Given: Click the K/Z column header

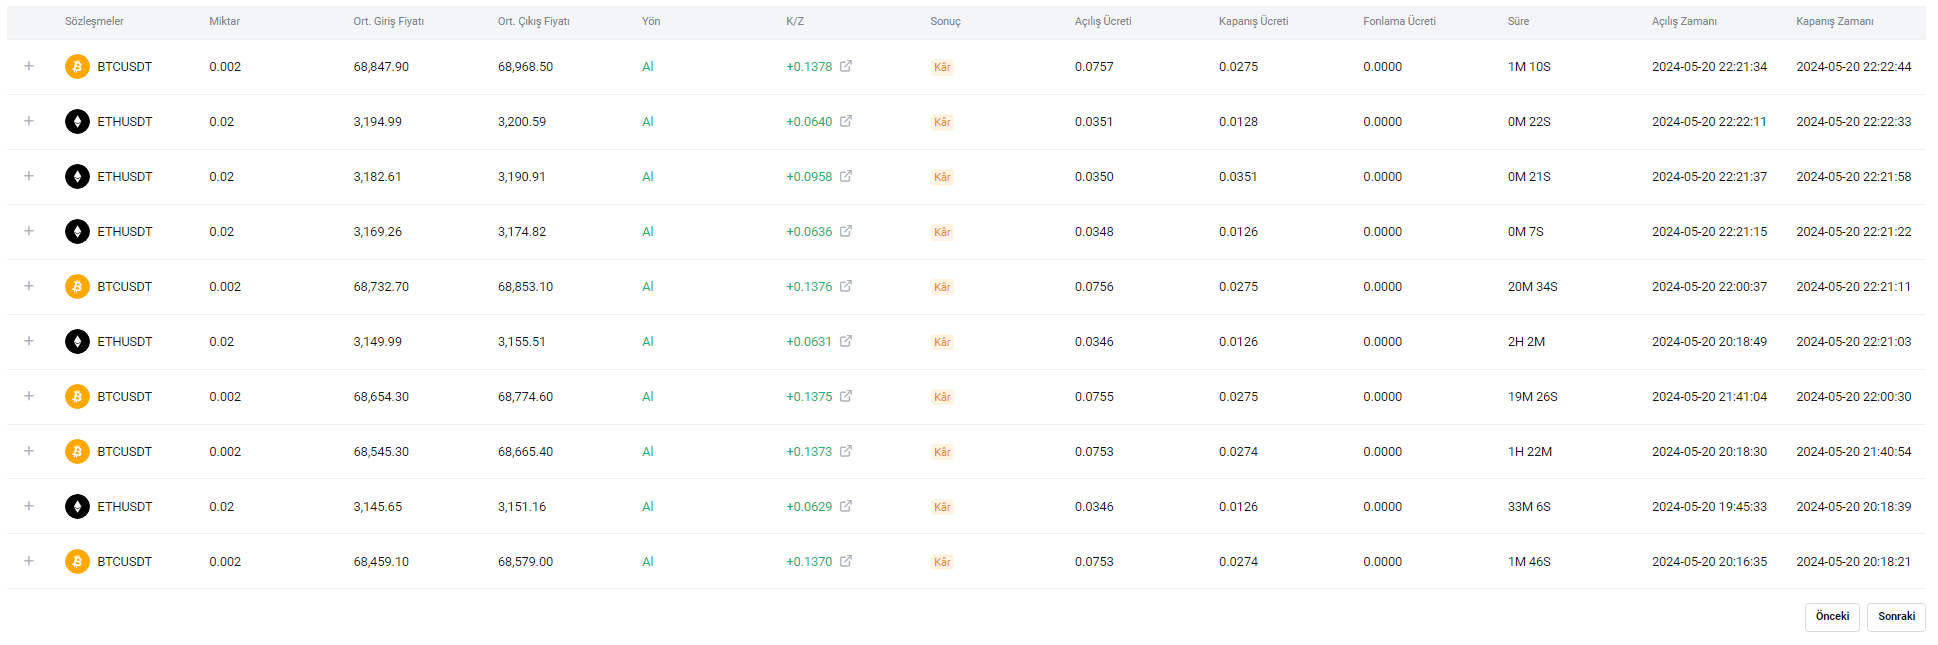Looking at the screenshot, I should click(795, 21).
